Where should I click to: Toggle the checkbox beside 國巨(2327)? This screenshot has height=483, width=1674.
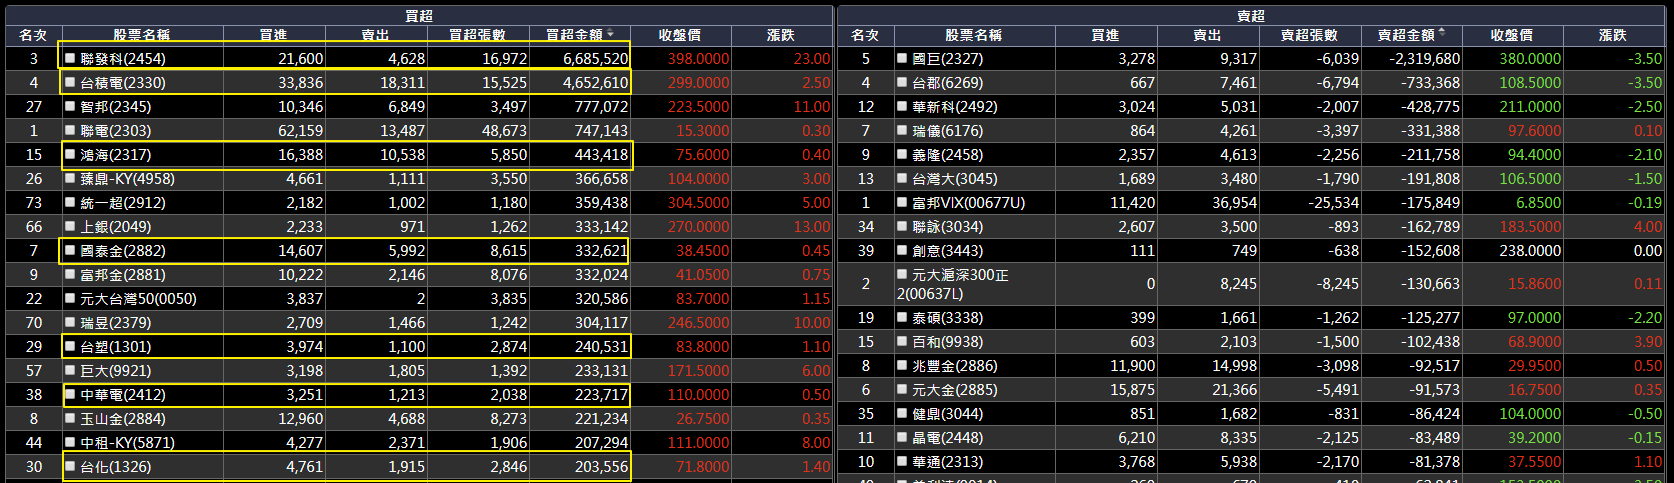tap(902, 58)
